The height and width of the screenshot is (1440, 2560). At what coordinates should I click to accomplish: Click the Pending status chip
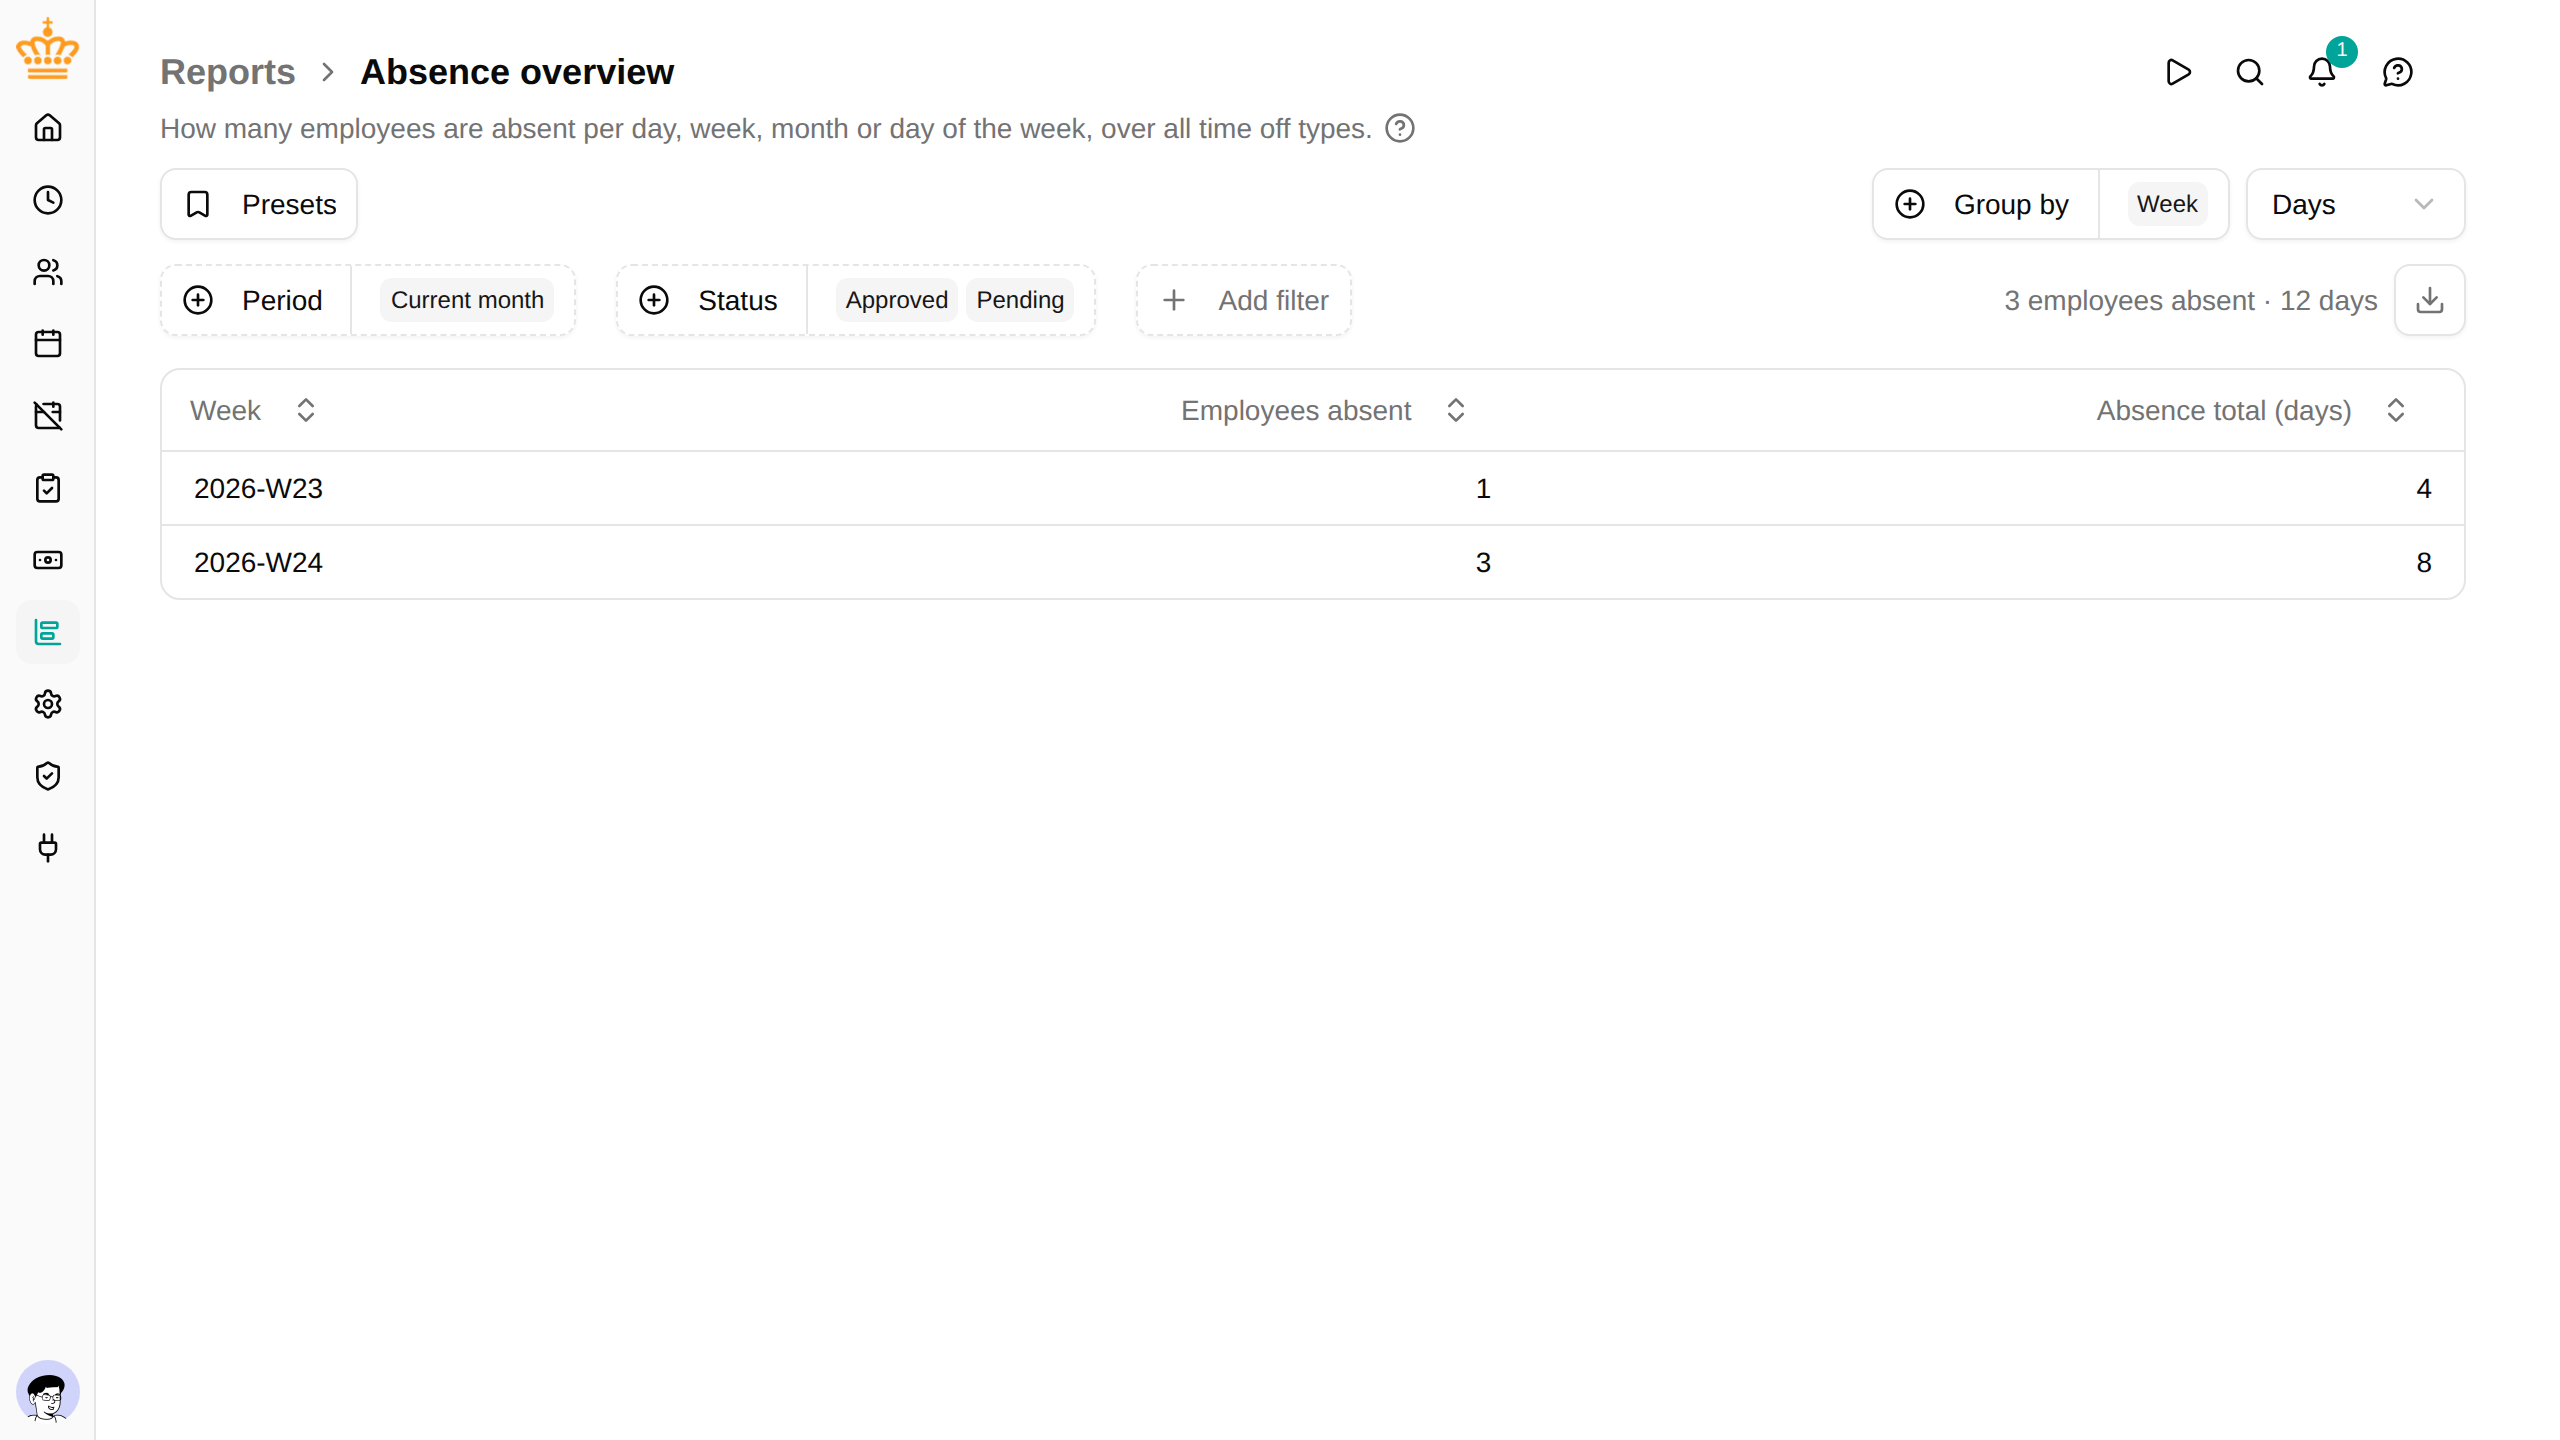[x=1020, y=300]
